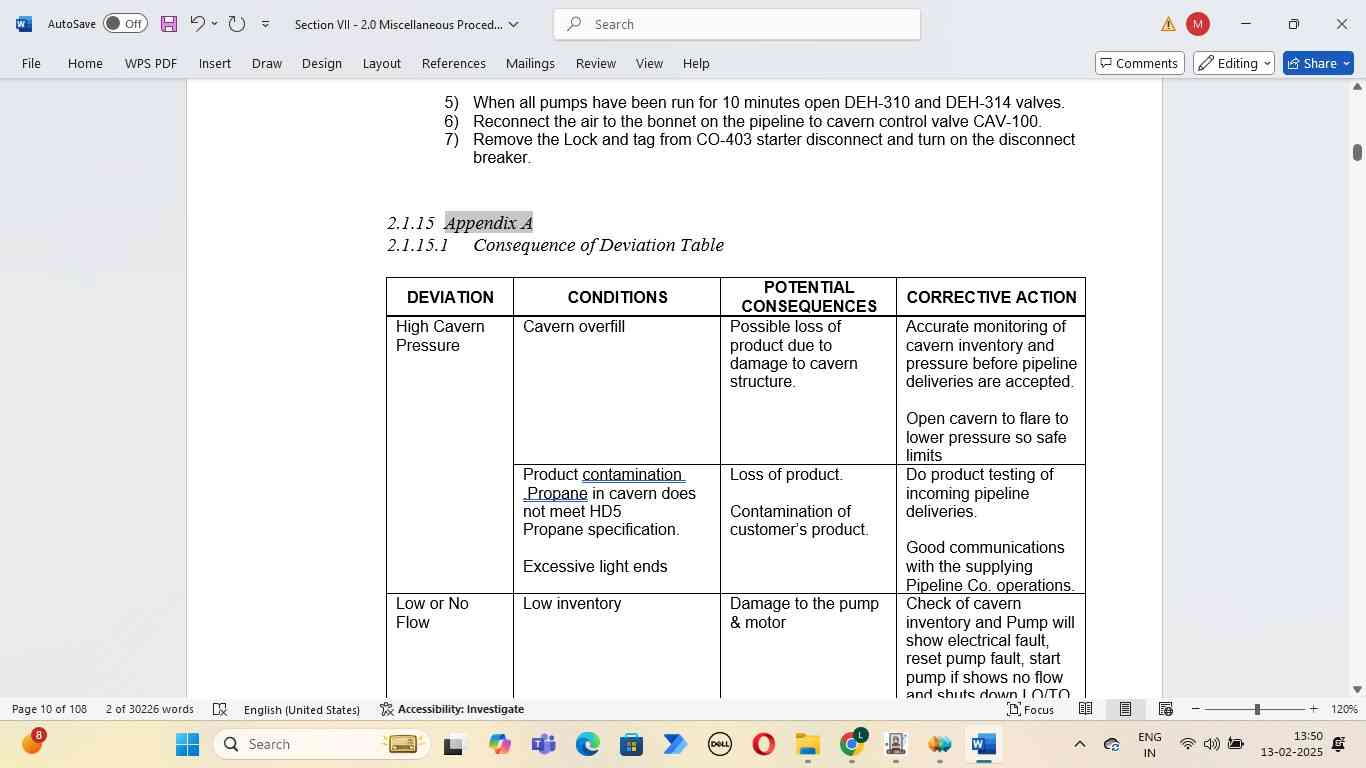Viewport: 1366px width, 768px height.
Task: Click the 120% zoom level
Action: (1345, 709)
